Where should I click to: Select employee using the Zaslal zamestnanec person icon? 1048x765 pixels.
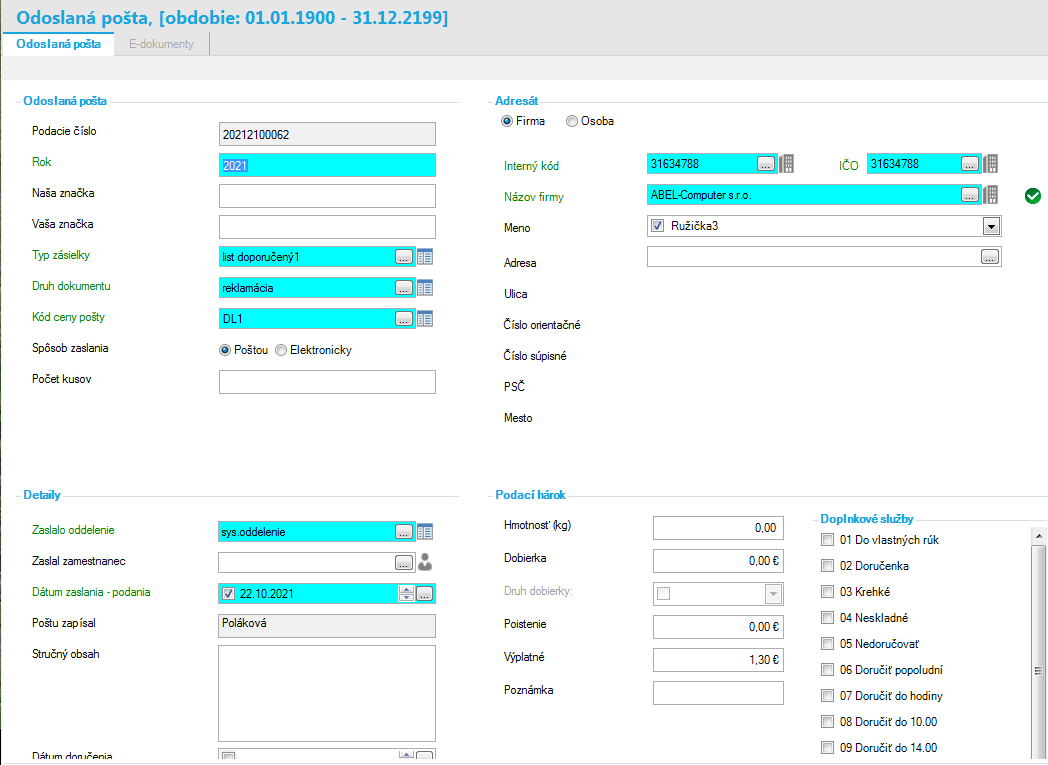click(x=425, y=563)
